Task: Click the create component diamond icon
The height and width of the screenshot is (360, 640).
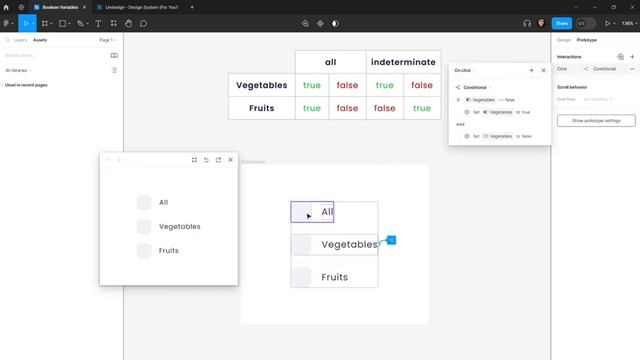Action: pyautogui.click(x=320, y=24)
